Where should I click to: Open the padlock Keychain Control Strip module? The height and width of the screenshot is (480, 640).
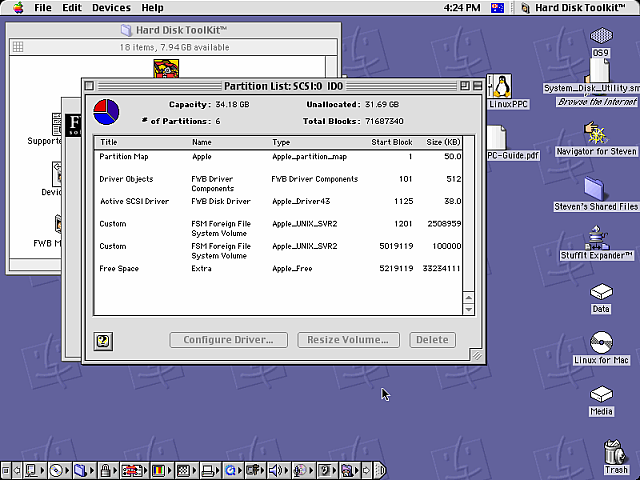click(x=109, y=471)
